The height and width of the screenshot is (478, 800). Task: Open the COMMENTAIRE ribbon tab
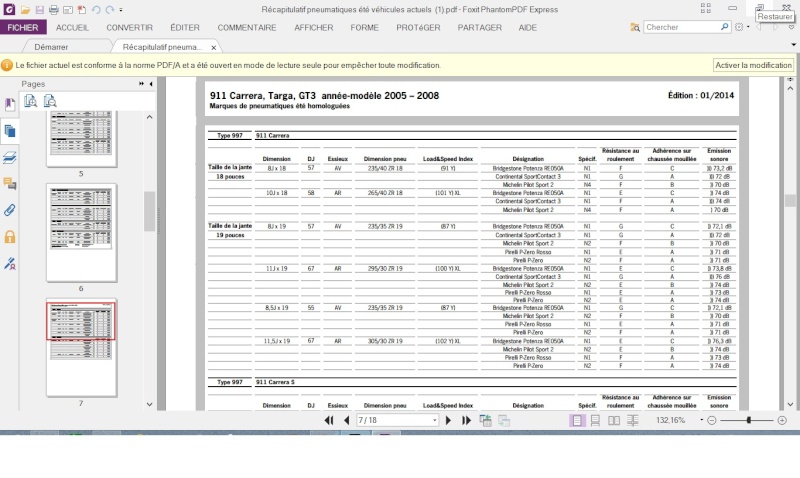coord(247,28)
